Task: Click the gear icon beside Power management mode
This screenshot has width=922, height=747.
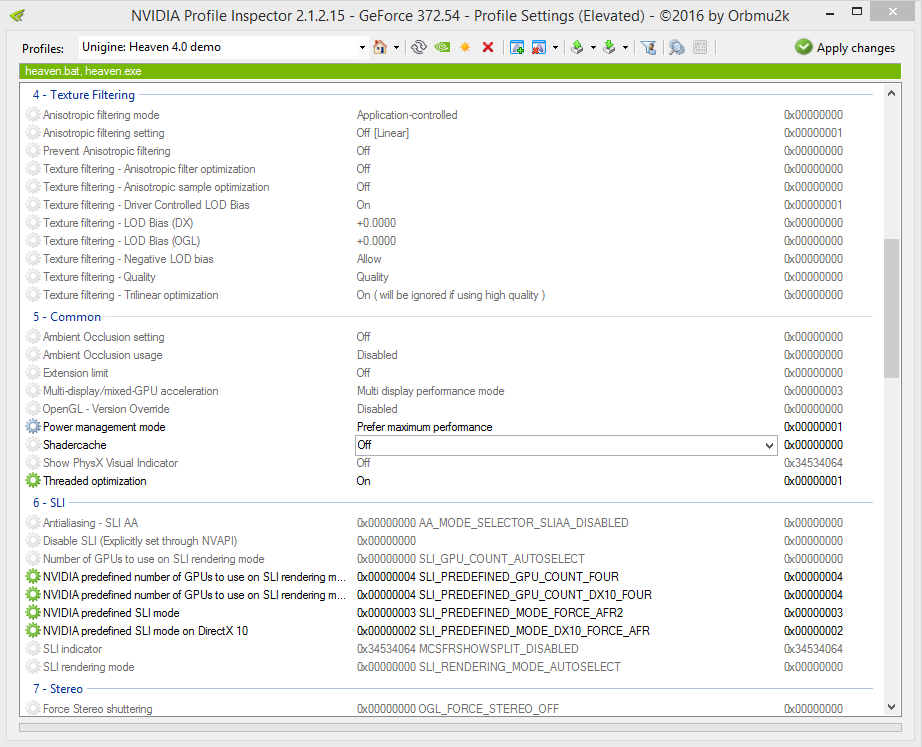Action: [33, 426]
